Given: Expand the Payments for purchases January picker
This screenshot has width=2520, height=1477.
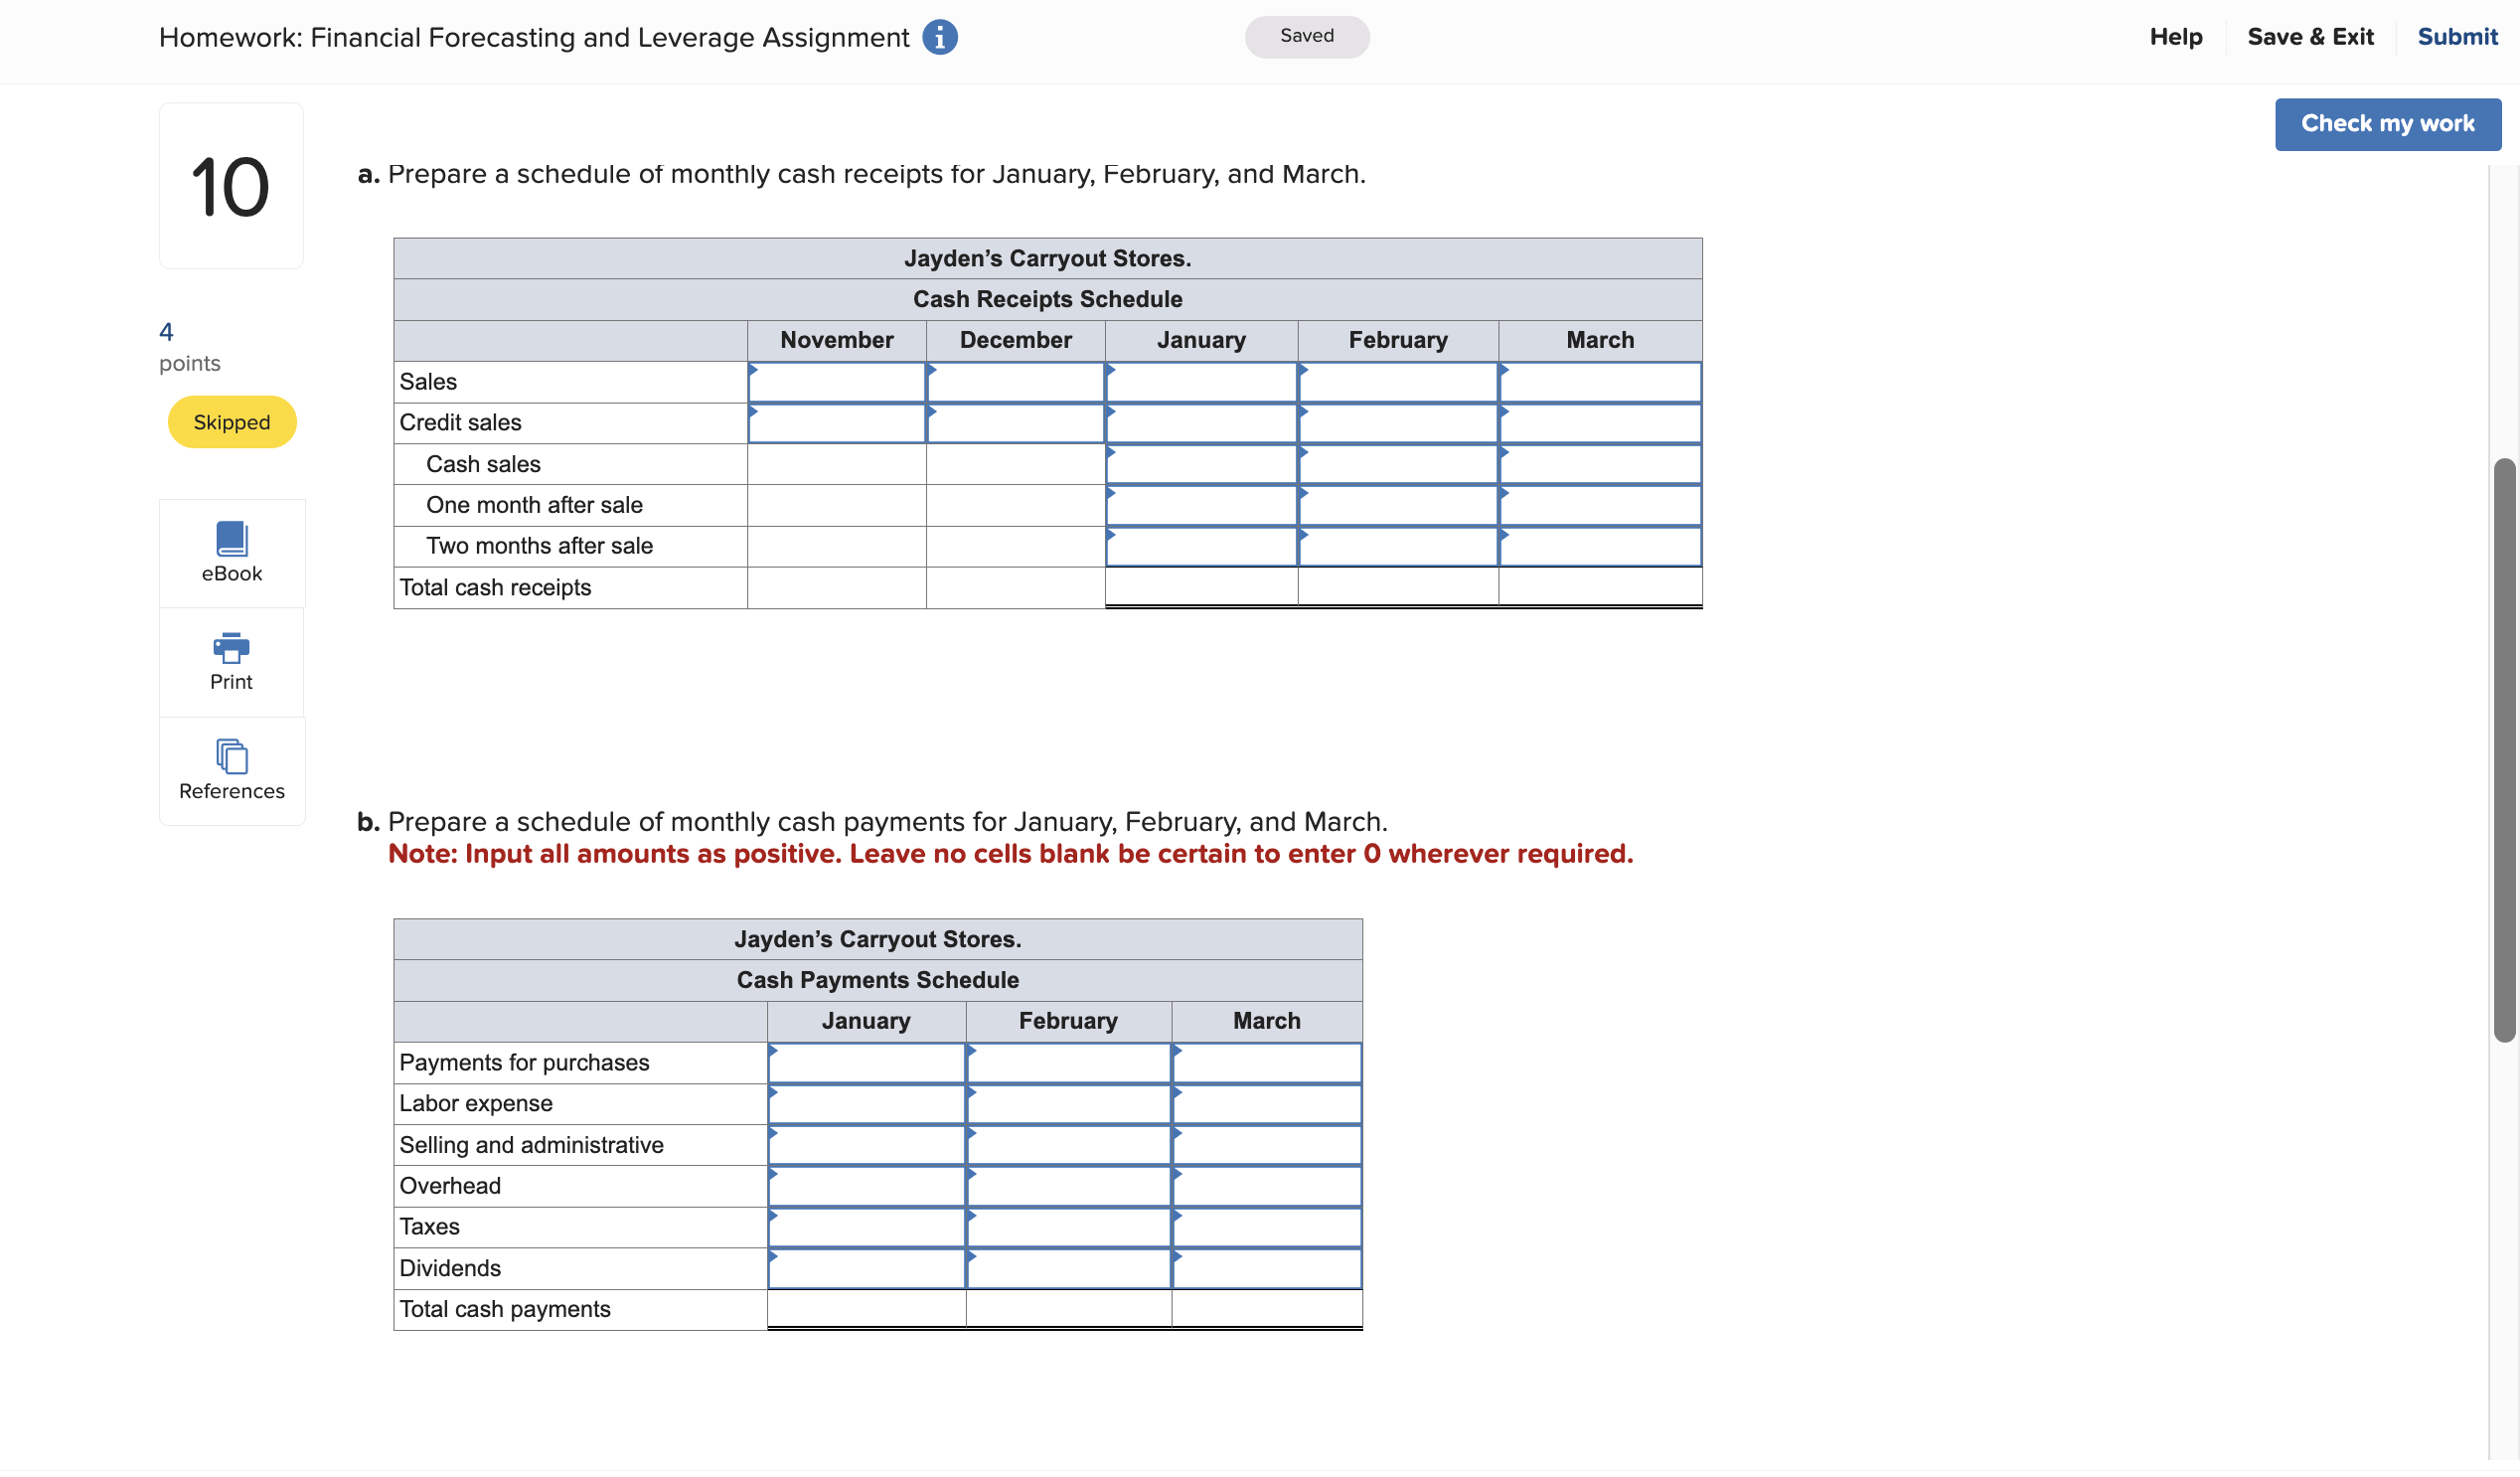Looking at the screenshot, I should 866,1062.
